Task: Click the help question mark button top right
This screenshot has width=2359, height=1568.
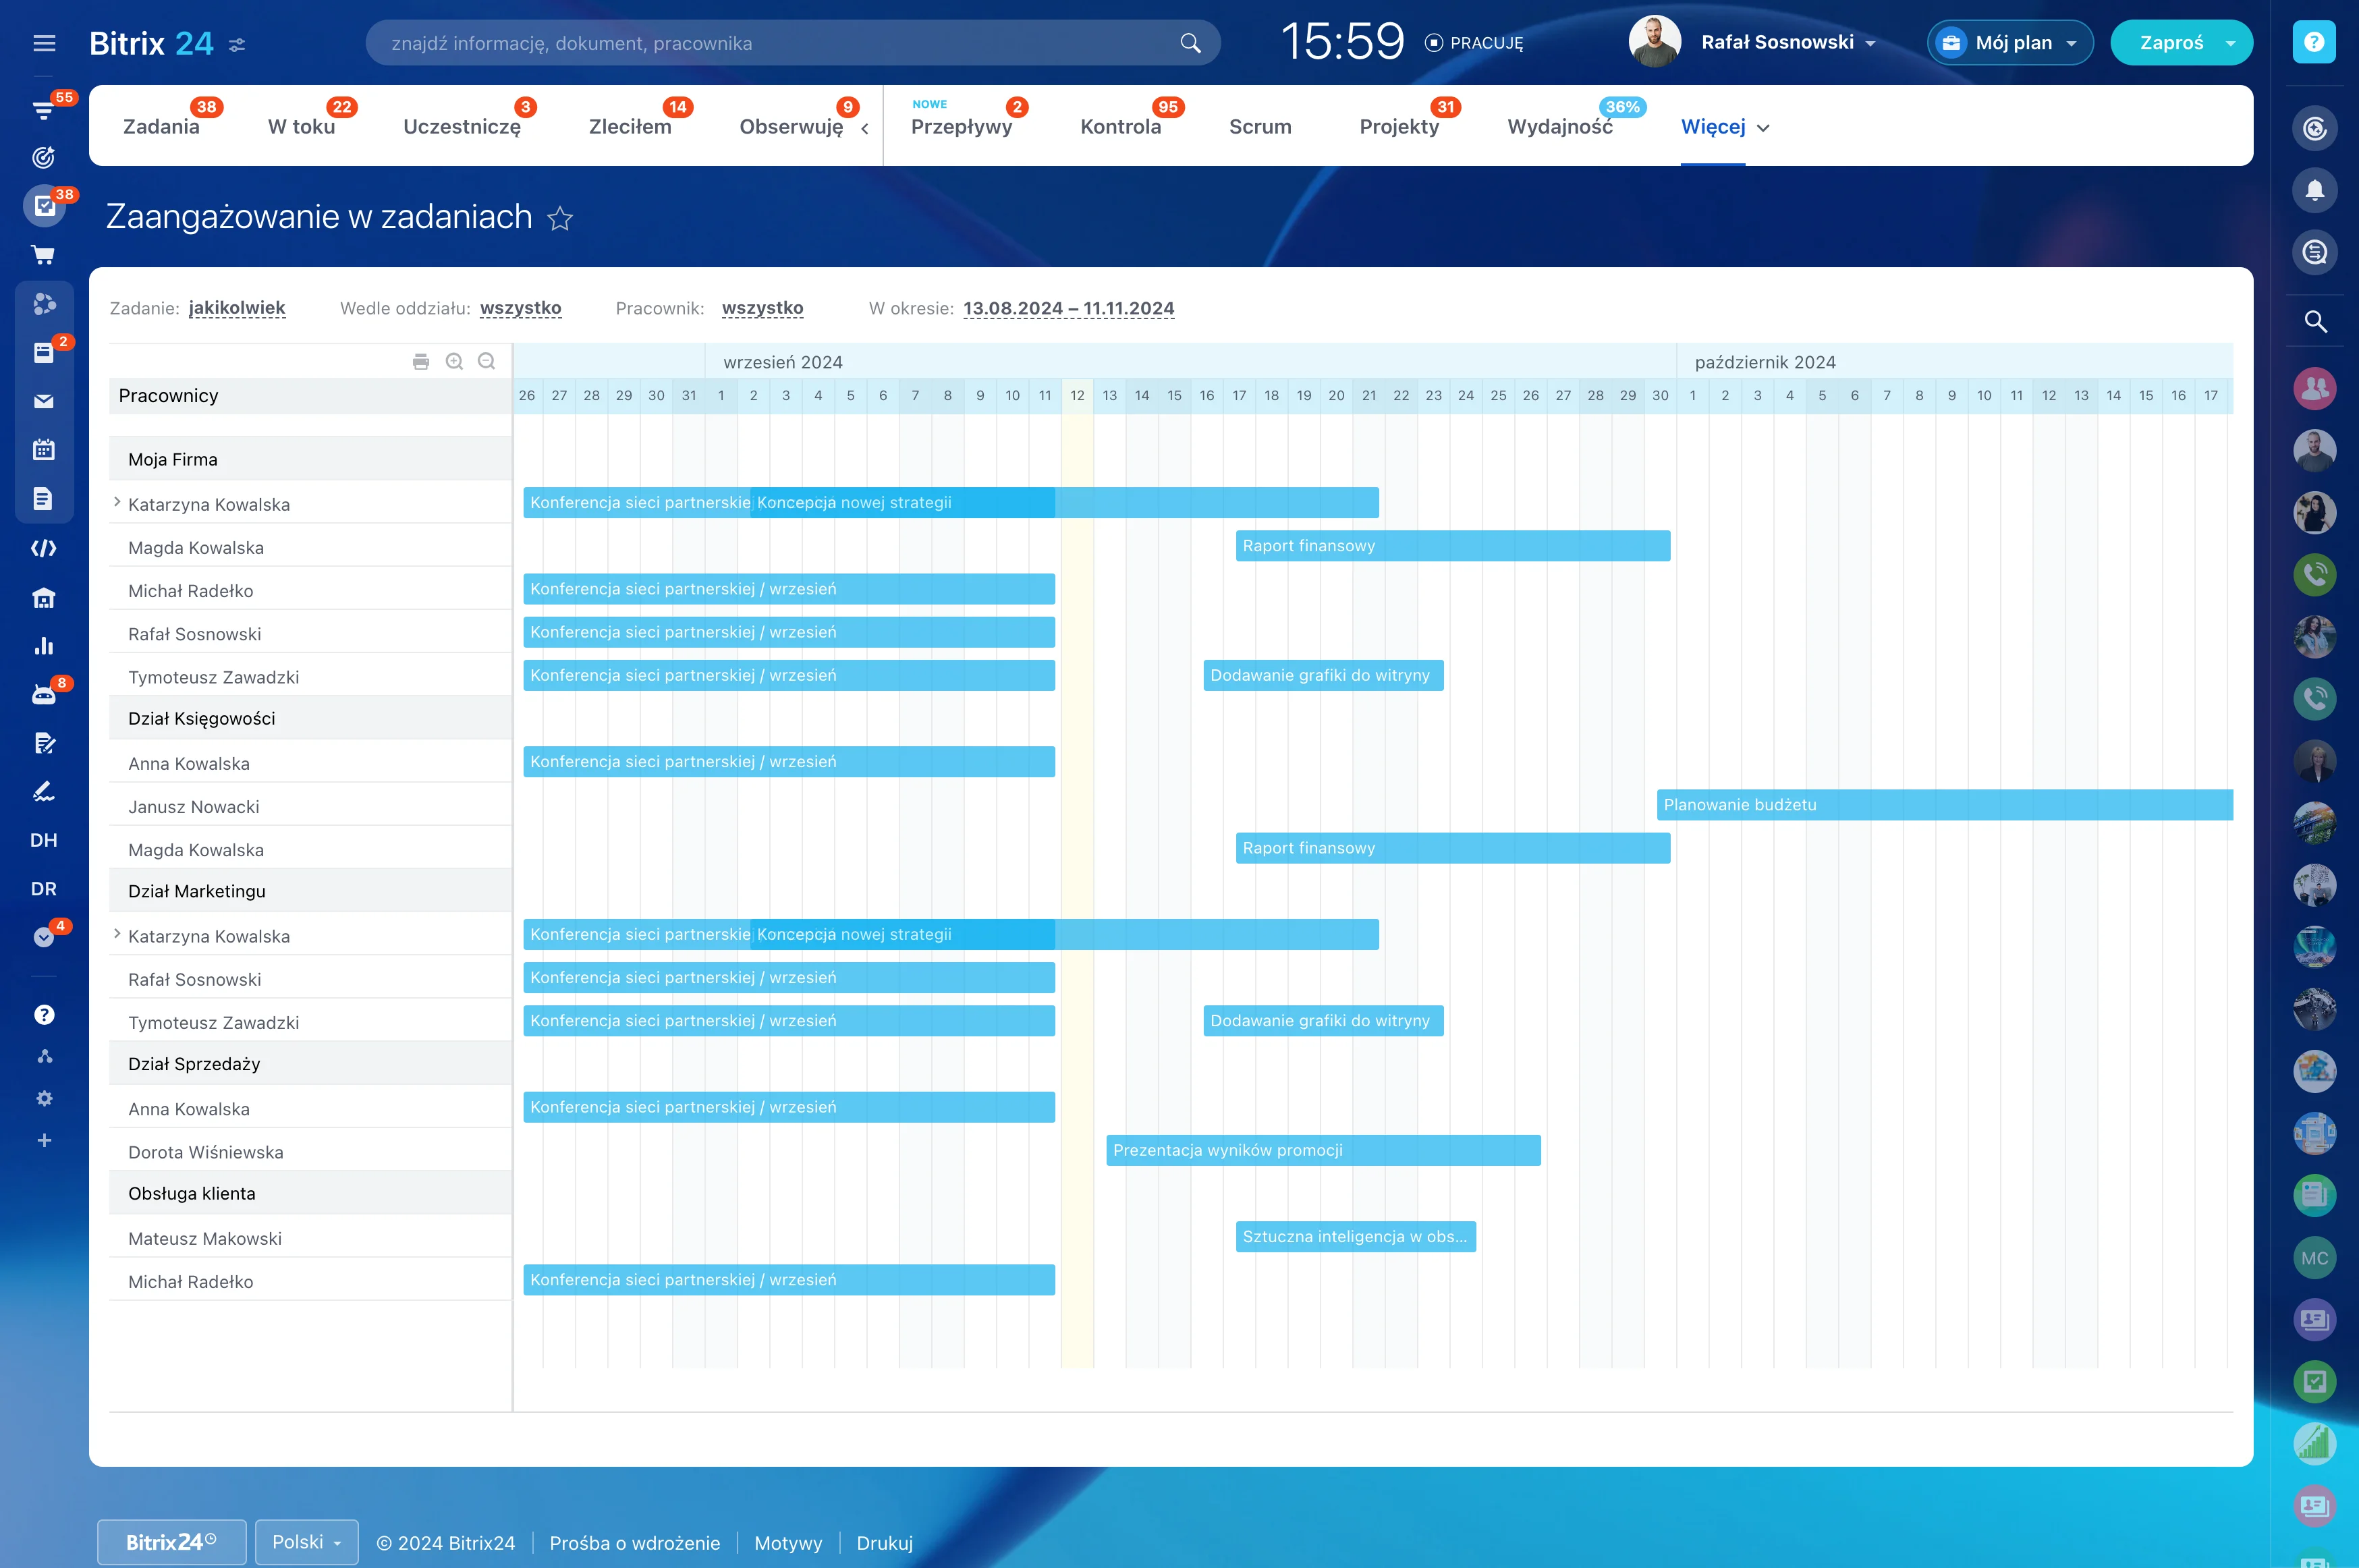Action: (x=2314, y=43)
